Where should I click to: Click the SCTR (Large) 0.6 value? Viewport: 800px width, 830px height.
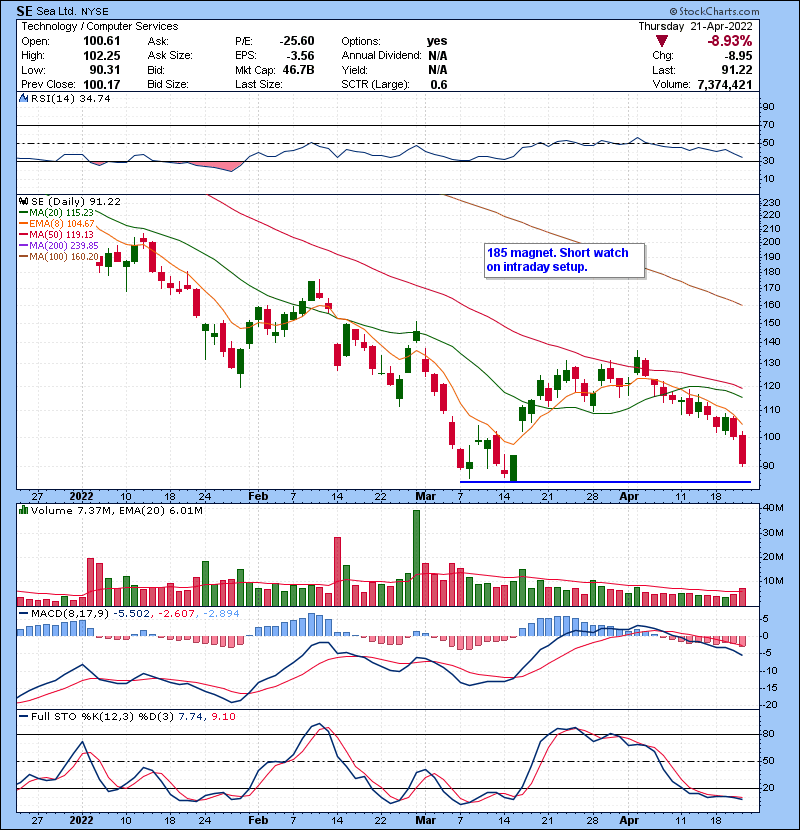click(x=439, y=84)
